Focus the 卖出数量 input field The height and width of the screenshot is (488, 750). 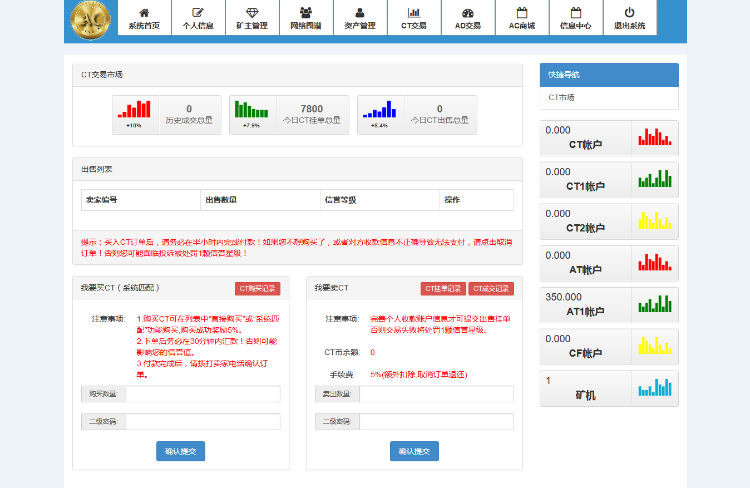click(436, 394)
